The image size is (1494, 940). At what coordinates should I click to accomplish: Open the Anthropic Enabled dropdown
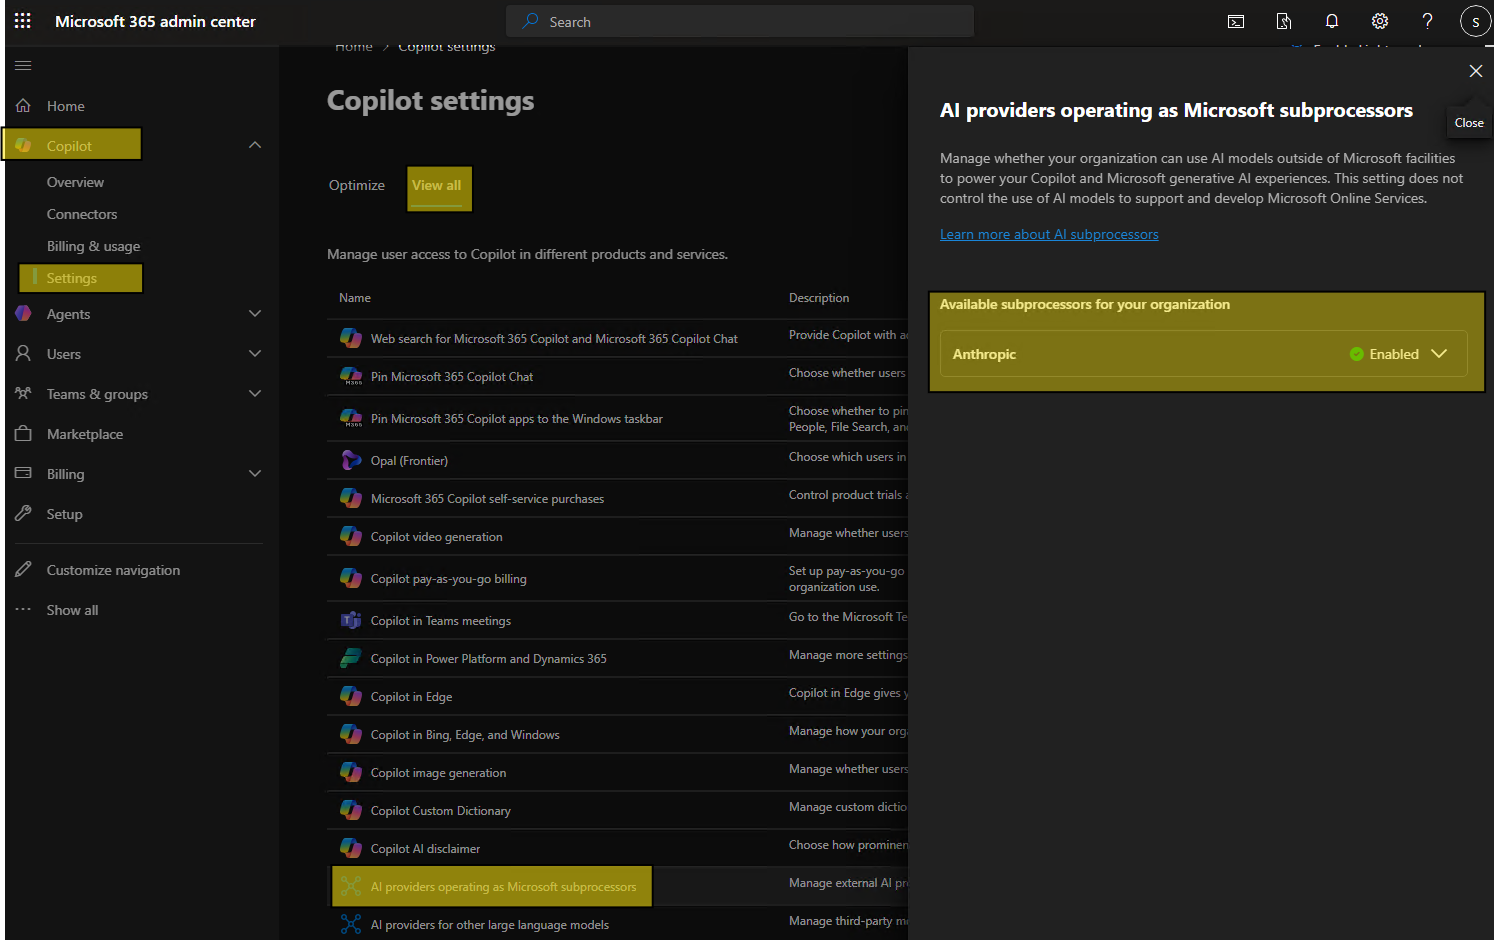click(x=1438, y=354)
